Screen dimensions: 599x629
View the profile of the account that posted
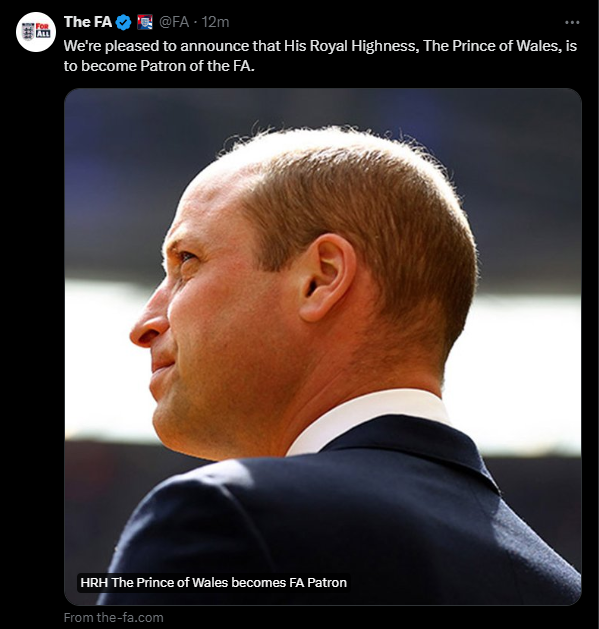(36, 32)
